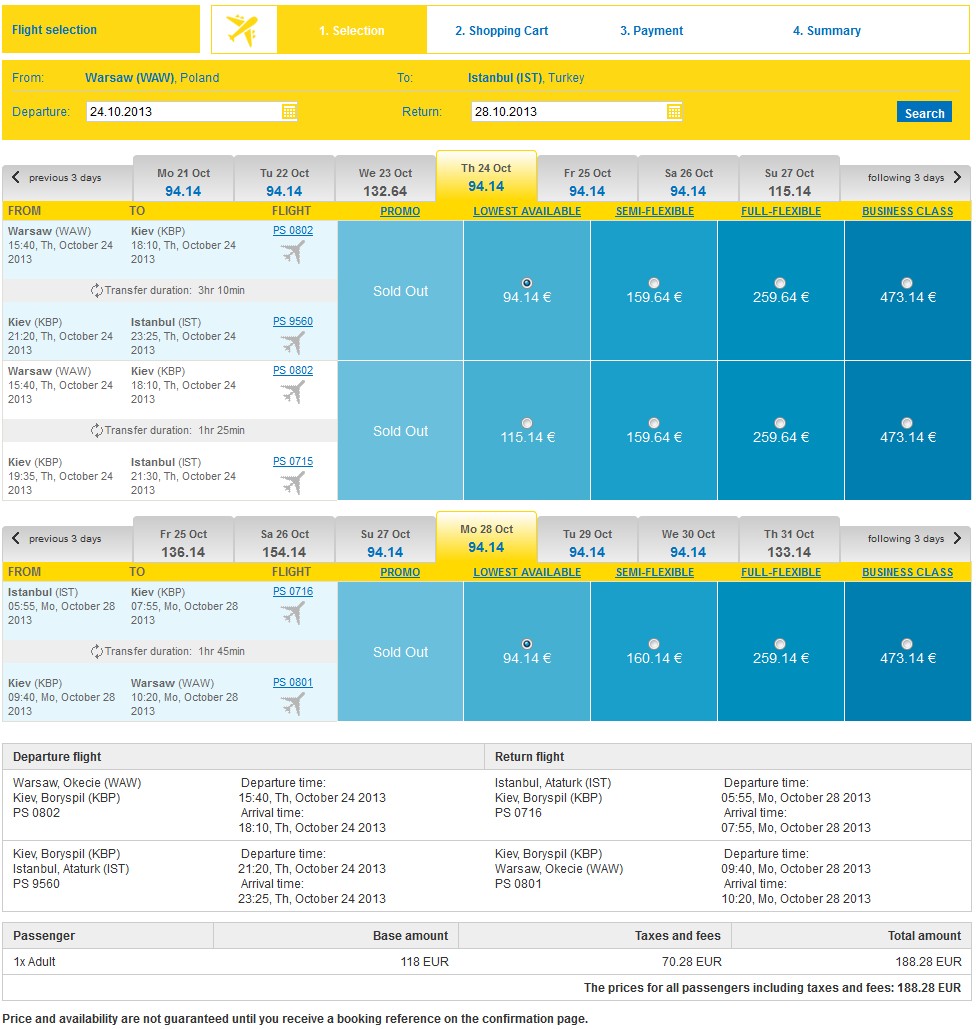Open the Return date calendar icon
976x1029 pixels.
(673, 112)
